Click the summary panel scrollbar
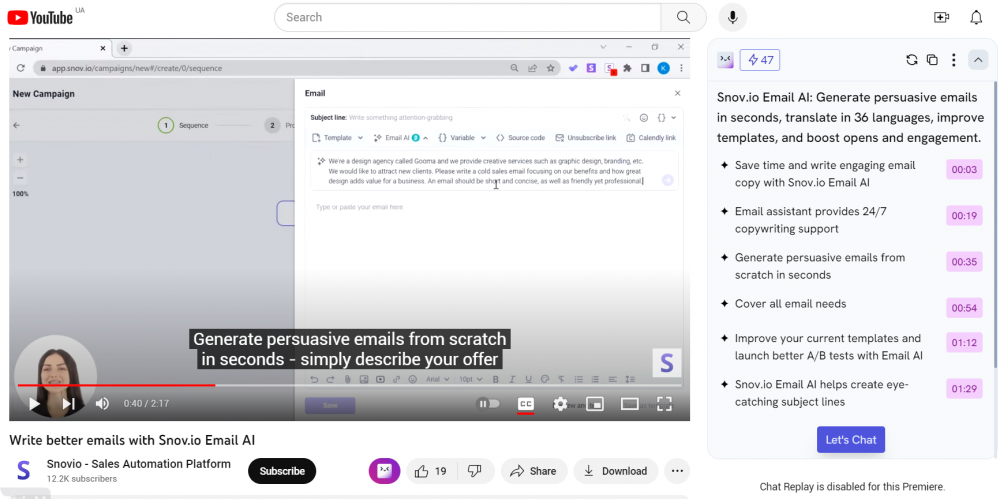 click(994, 225)
